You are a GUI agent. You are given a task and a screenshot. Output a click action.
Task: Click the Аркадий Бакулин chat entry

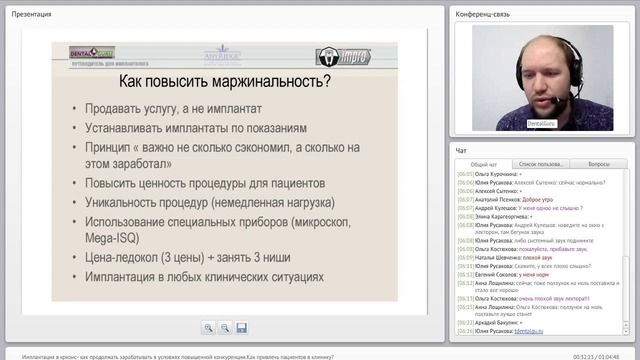click(490, 322)
